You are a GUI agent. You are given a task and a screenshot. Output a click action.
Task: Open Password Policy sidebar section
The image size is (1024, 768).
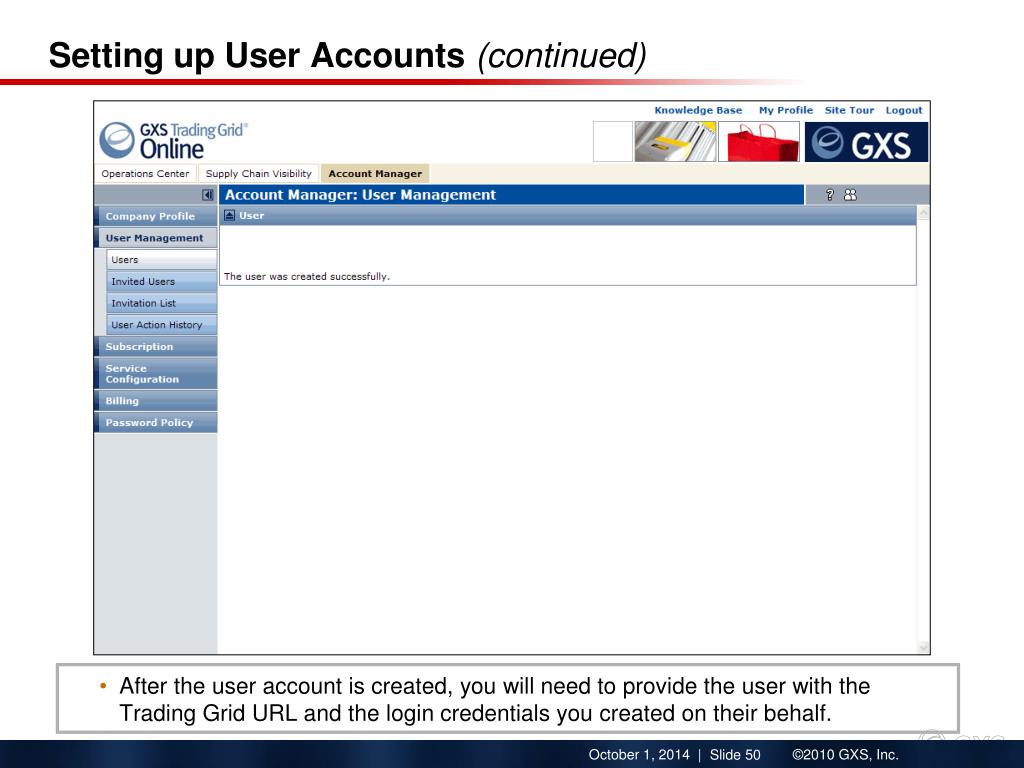coord(156,423)
